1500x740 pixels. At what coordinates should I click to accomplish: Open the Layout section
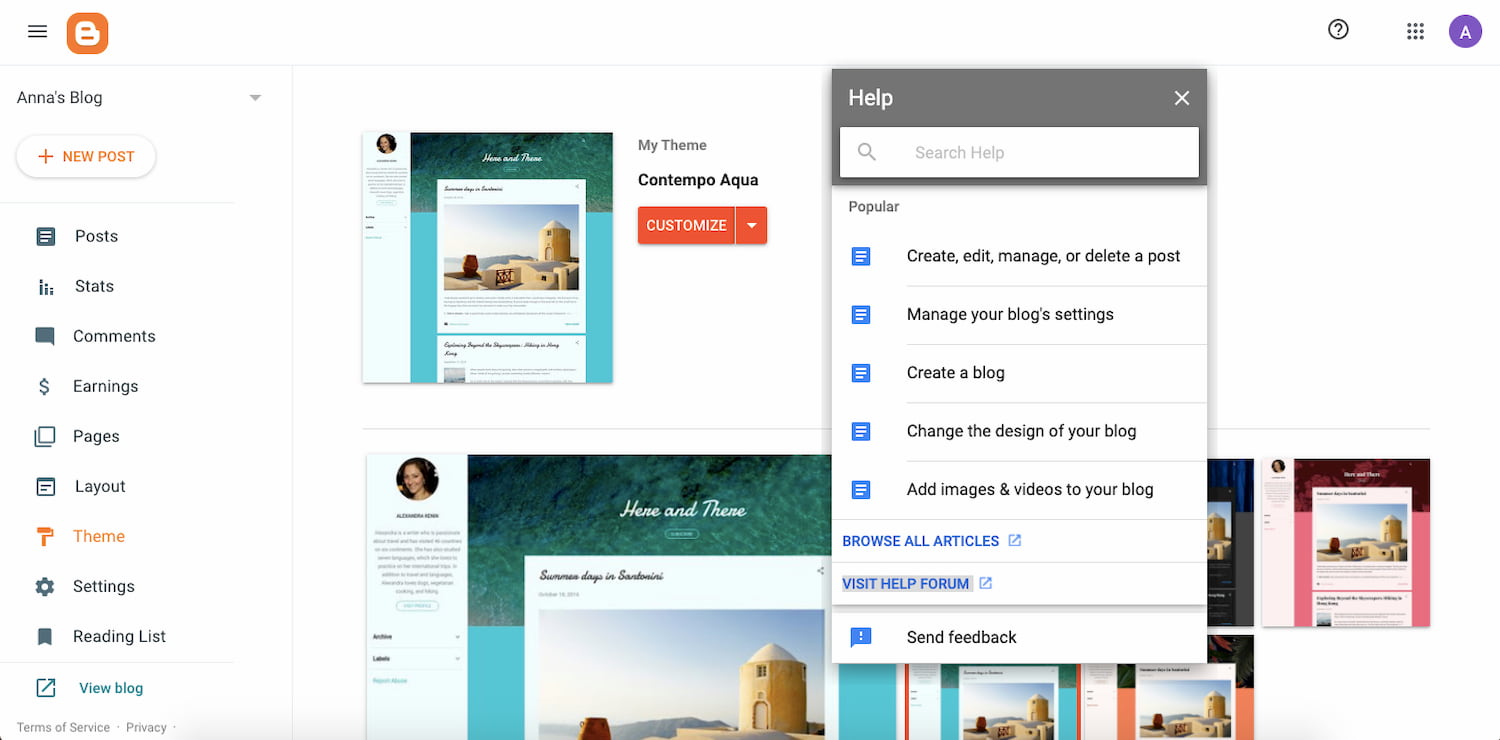[100, 487]
